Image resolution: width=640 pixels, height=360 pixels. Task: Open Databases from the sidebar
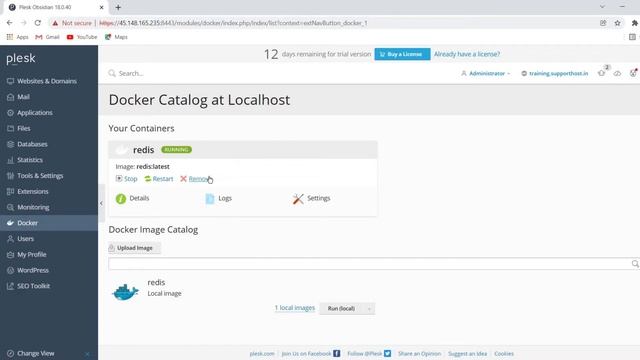click(27, 144)
